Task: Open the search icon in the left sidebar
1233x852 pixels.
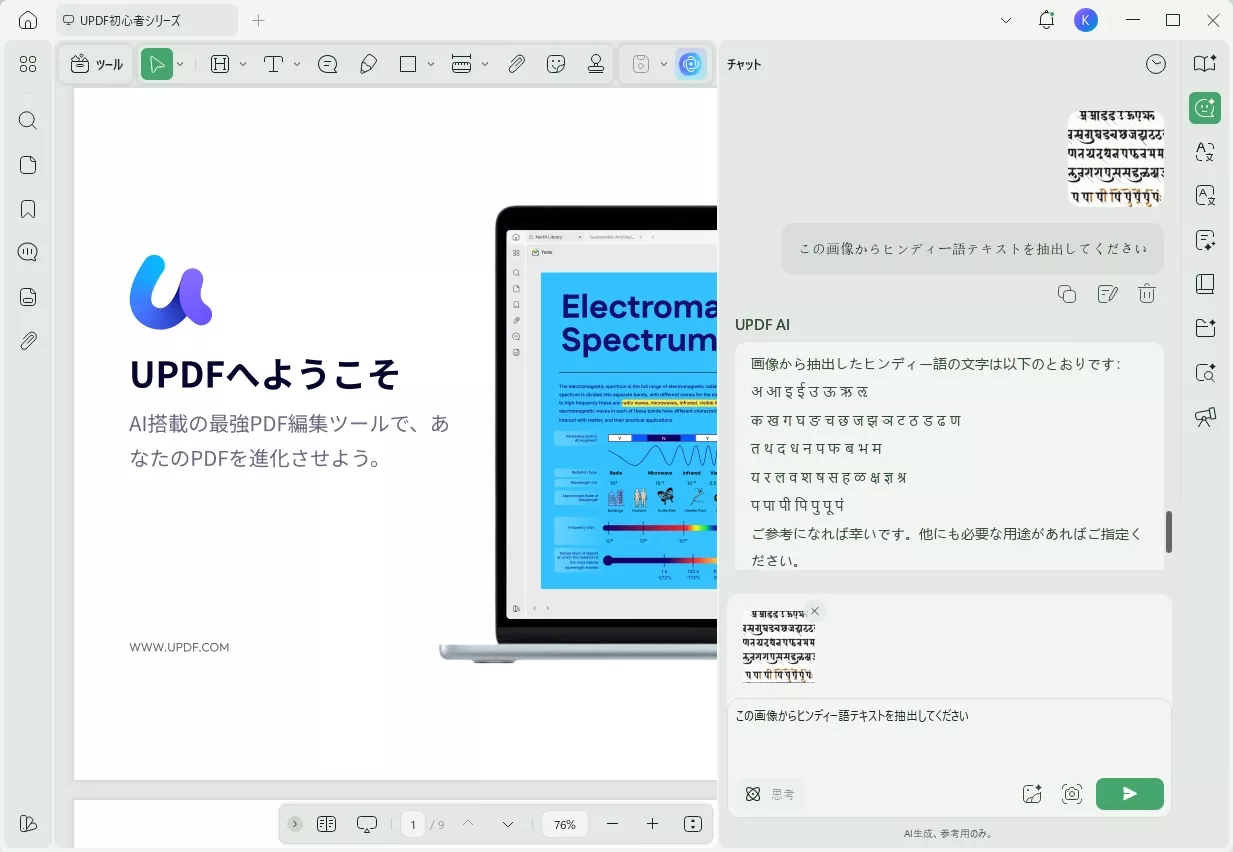Action: 27,120
